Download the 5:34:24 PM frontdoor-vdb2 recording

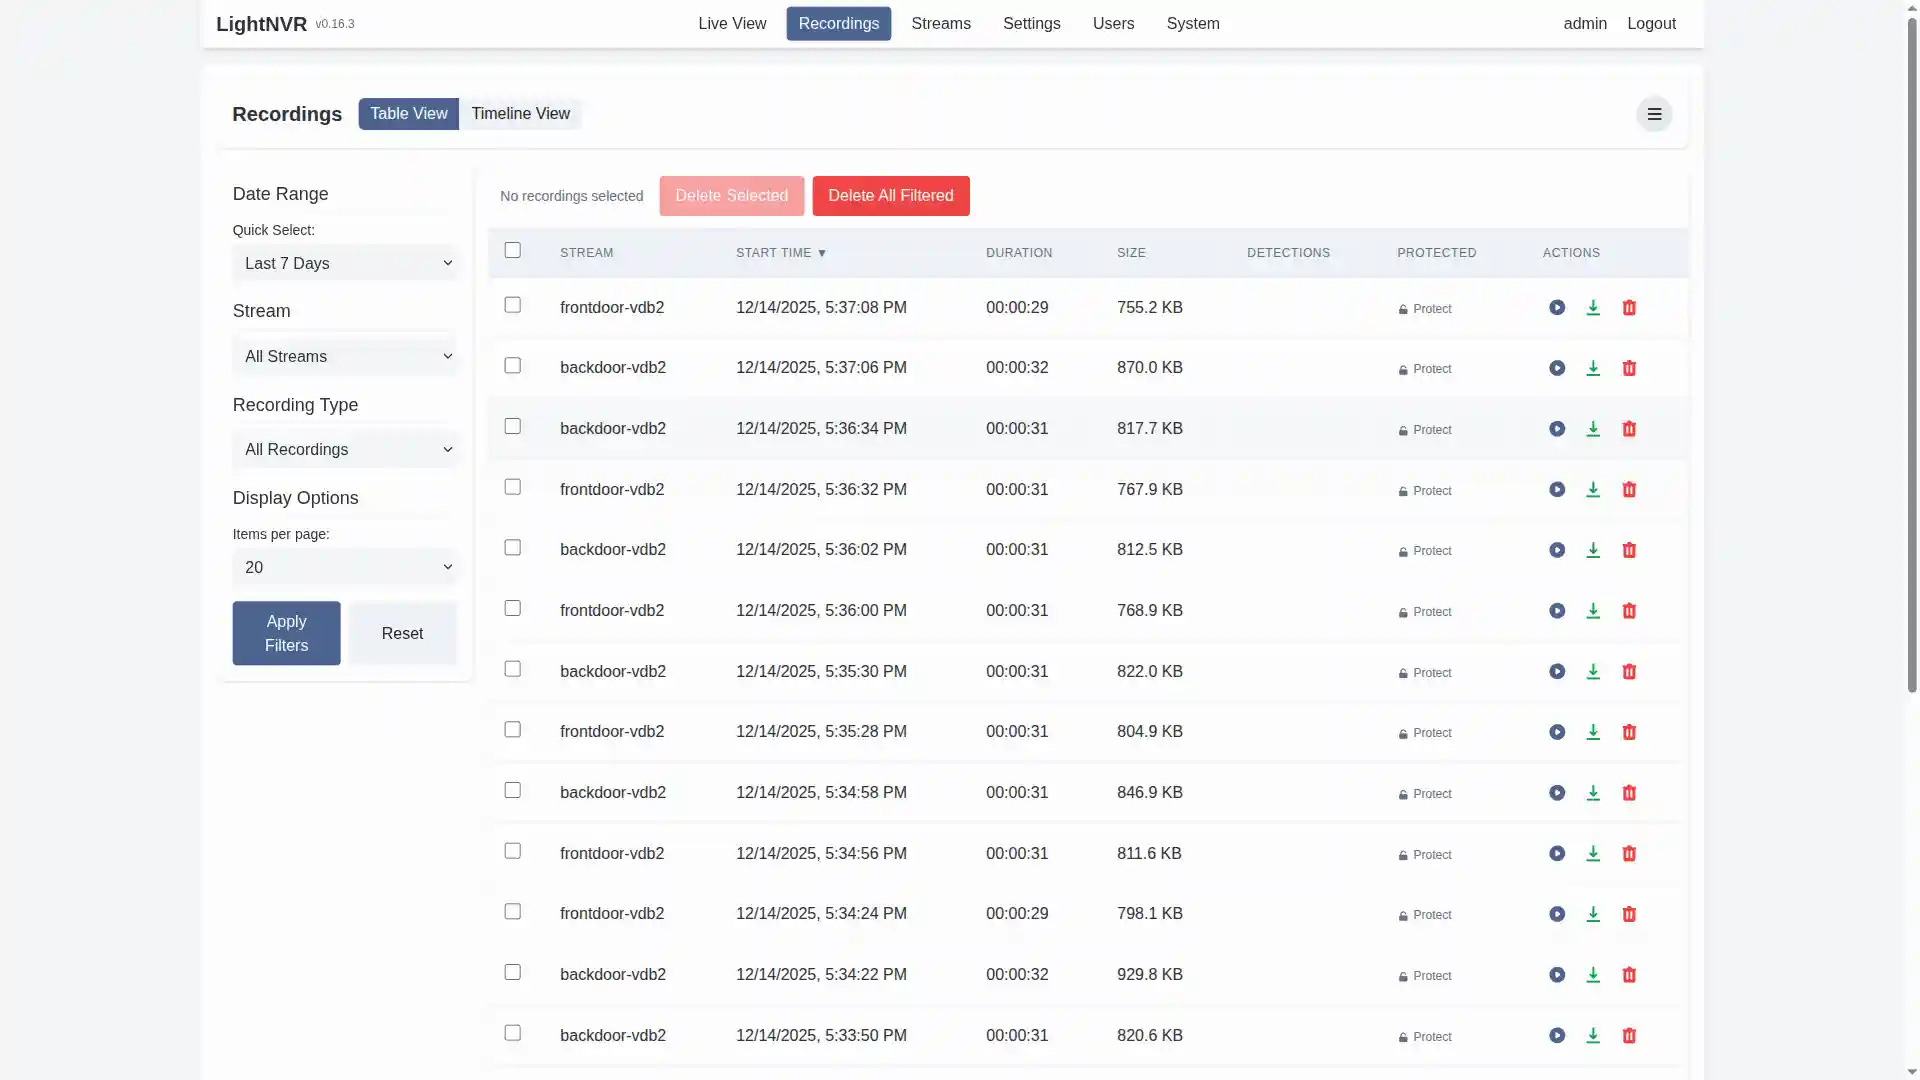pos(1593,915)
